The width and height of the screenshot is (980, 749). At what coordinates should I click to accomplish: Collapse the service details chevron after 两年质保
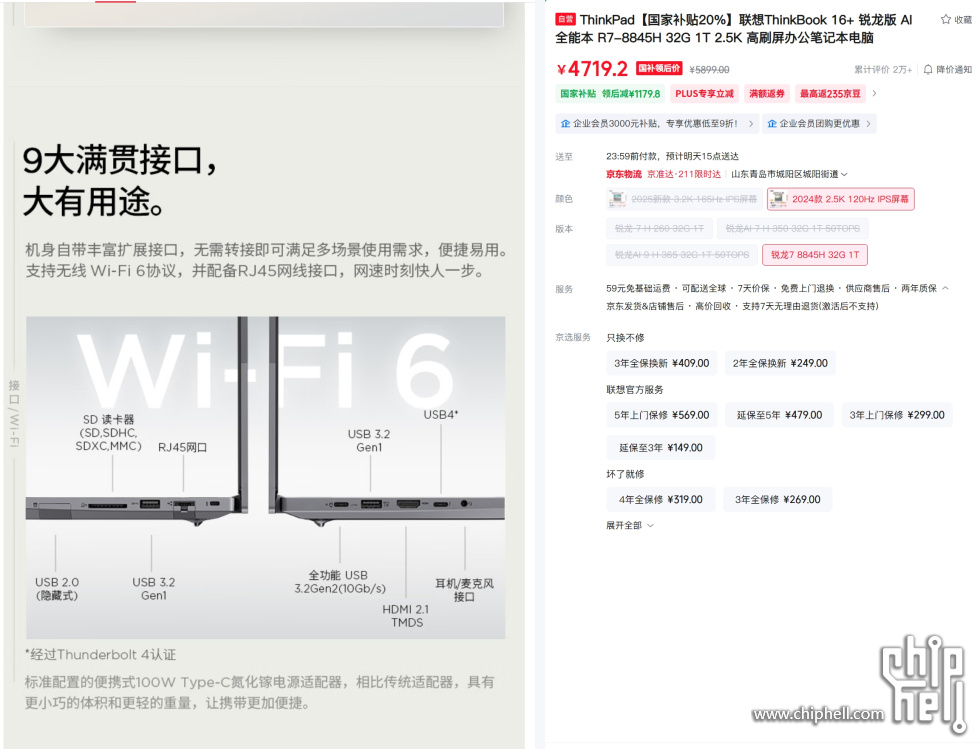coord(946,288)
